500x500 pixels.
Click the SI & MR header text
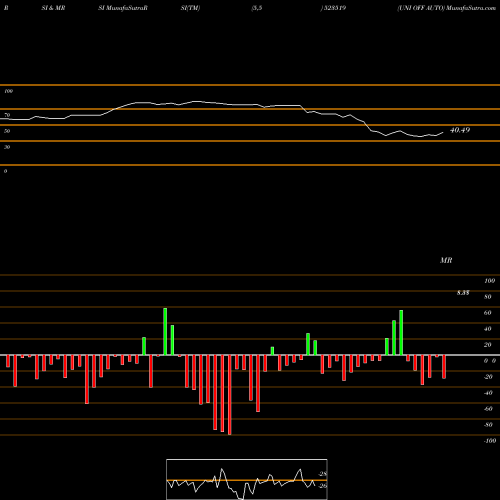[53, 8]
